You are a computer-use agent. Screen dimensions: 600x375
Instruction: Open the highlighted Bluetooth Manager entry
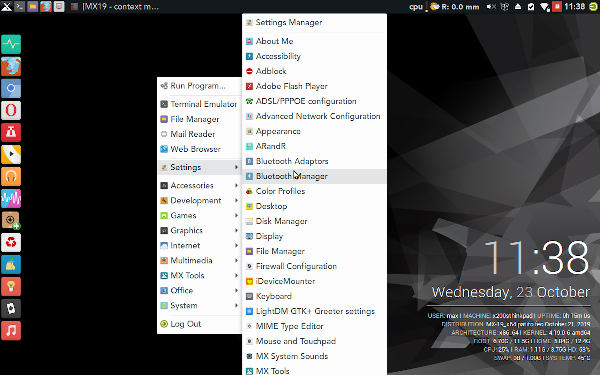pyautogui.click(x=314, y=176)
